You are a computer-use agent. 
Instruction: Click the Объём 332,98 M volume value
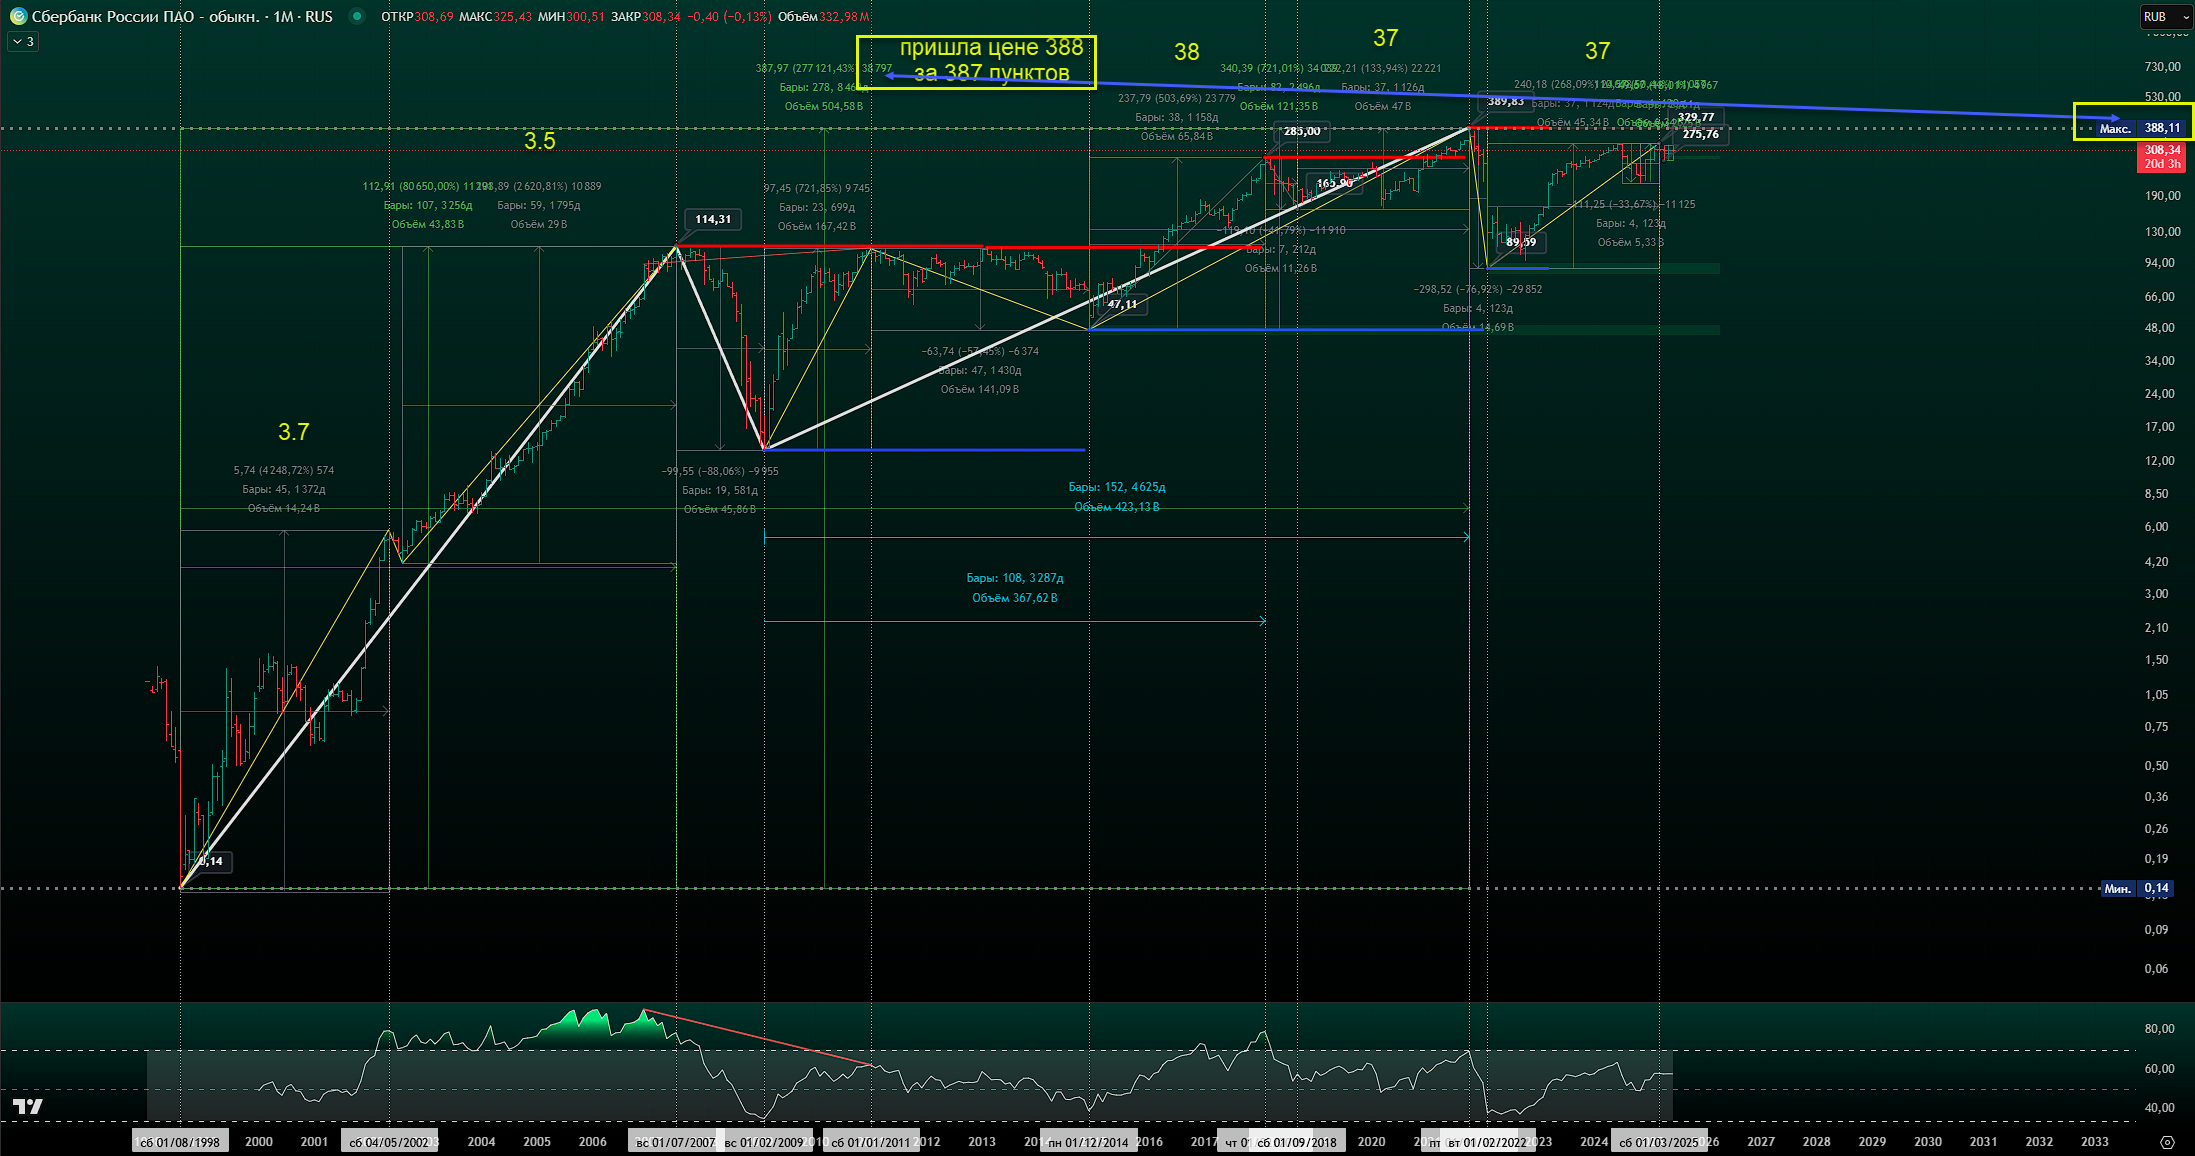(x=824, y=17)
